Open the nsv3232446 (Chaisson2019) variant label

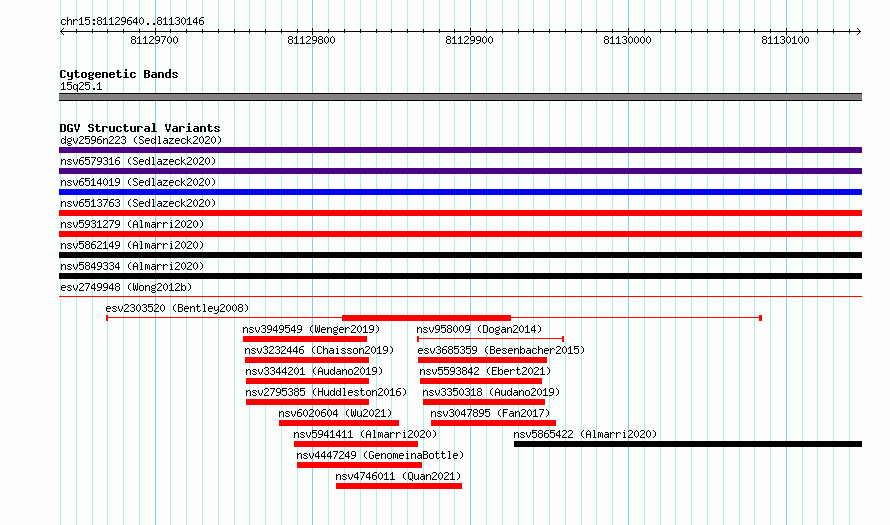tap(319, 350)
